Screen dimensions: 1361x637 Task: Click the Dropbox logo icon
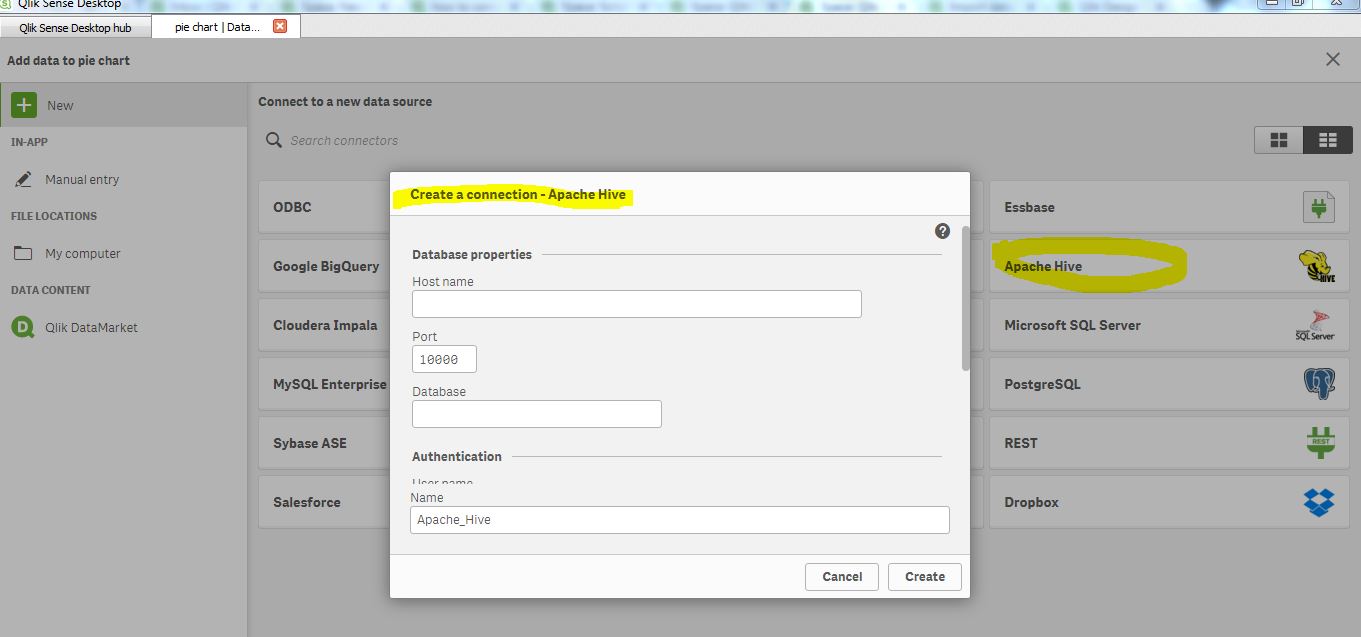1319,502
